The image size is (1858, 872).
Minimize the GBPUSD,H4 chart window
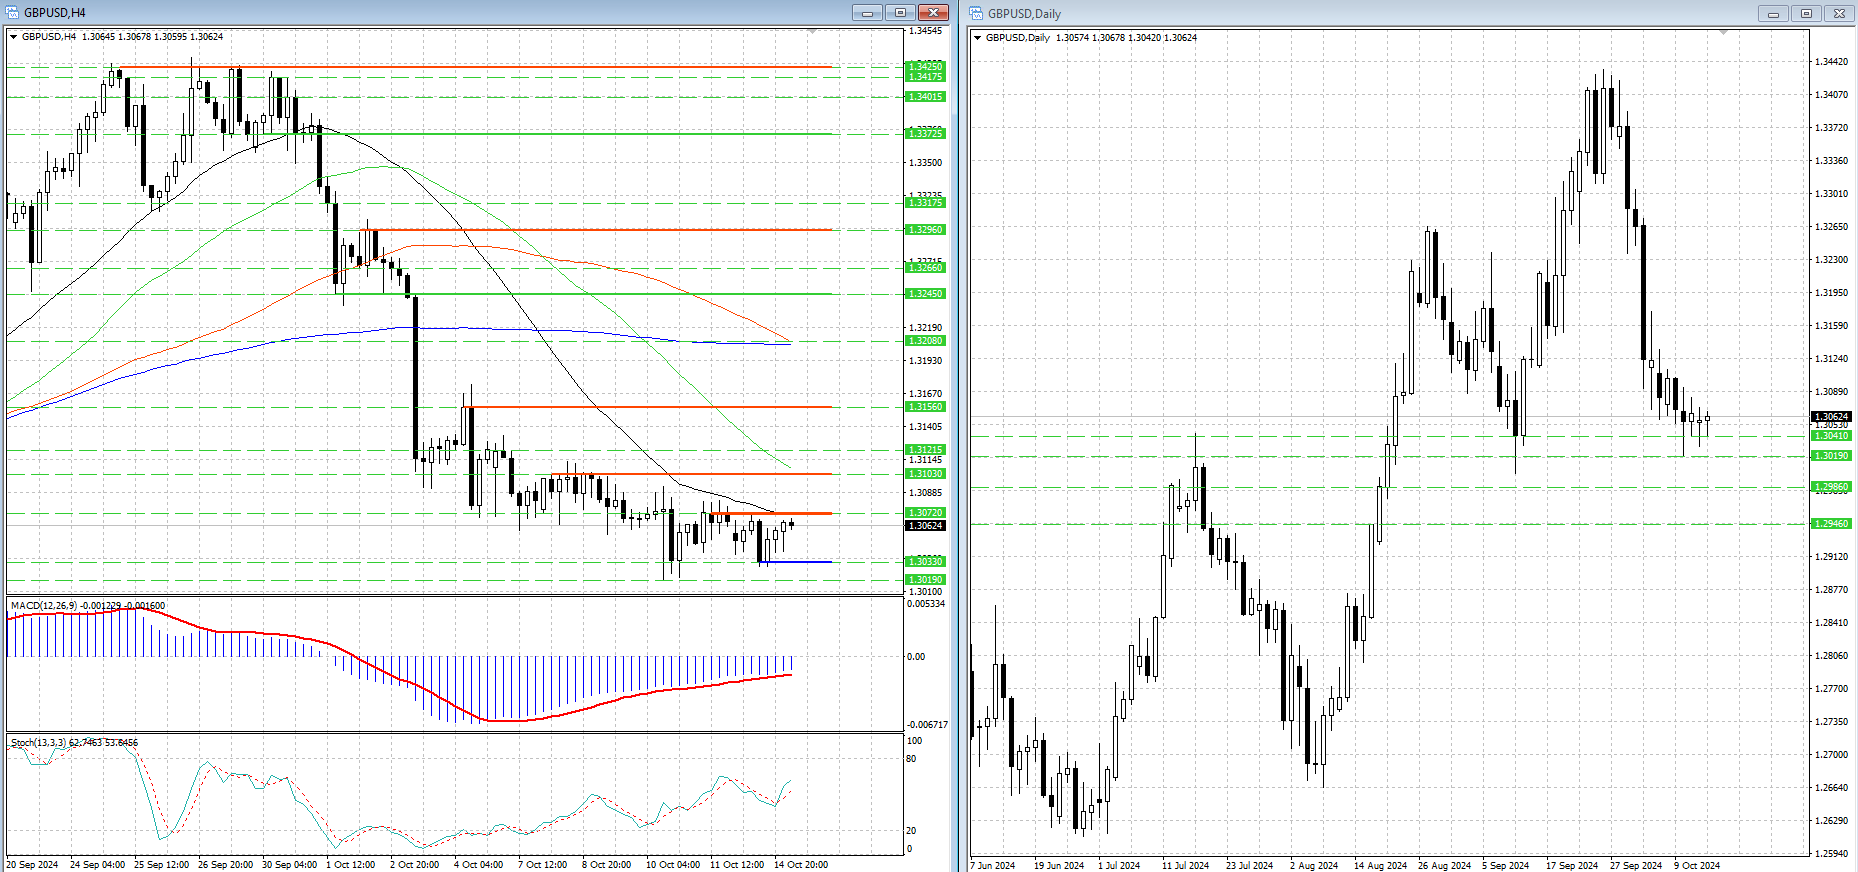[x=867, y=13]
